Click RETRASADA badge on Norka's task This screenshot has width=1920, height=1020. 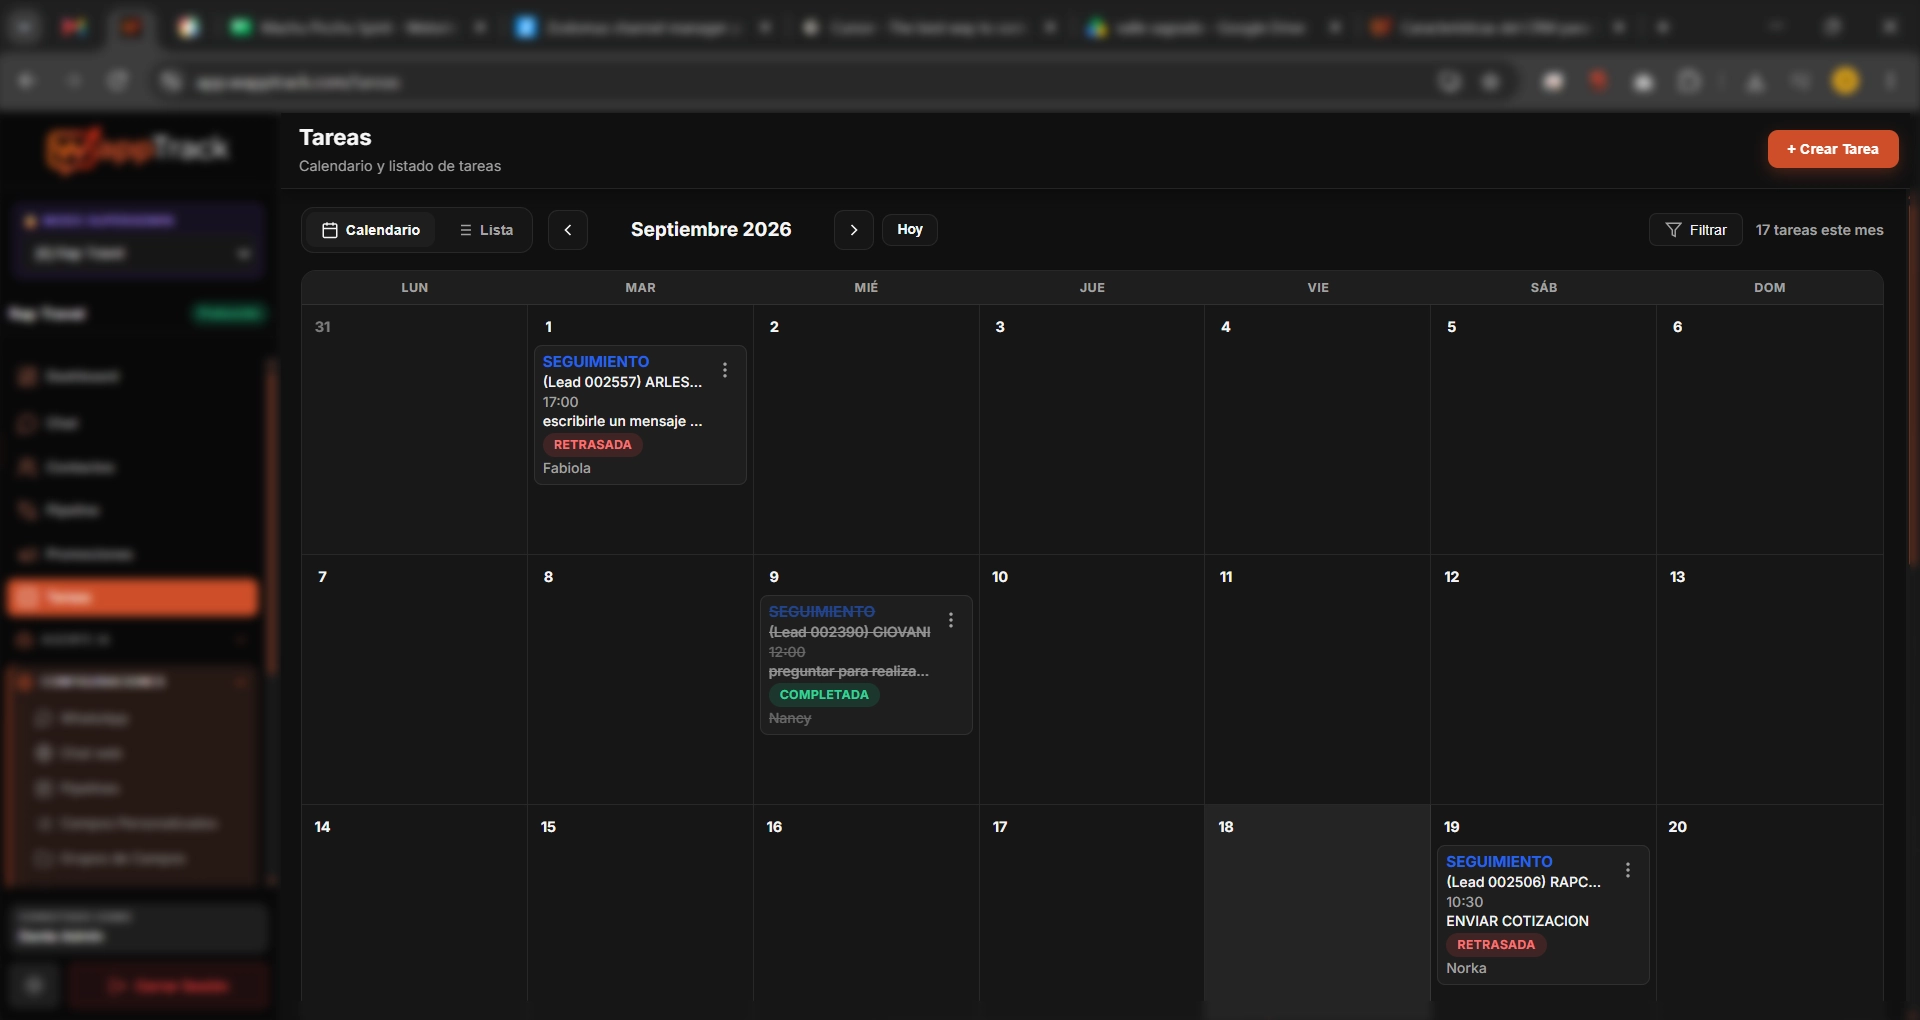pyautogui.click(x=1496, y=945)
